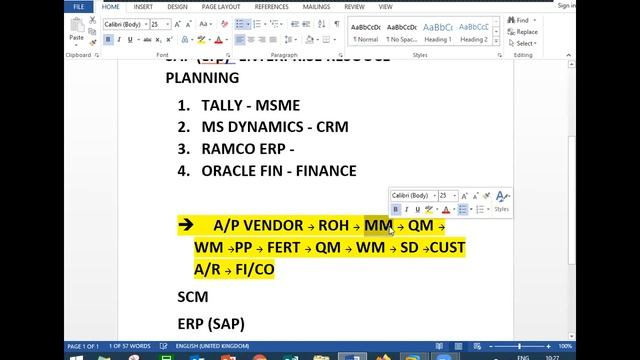This screenshot has height=360, width=640.
Task: Apply the No Spacing style
Action: (402, 32)
